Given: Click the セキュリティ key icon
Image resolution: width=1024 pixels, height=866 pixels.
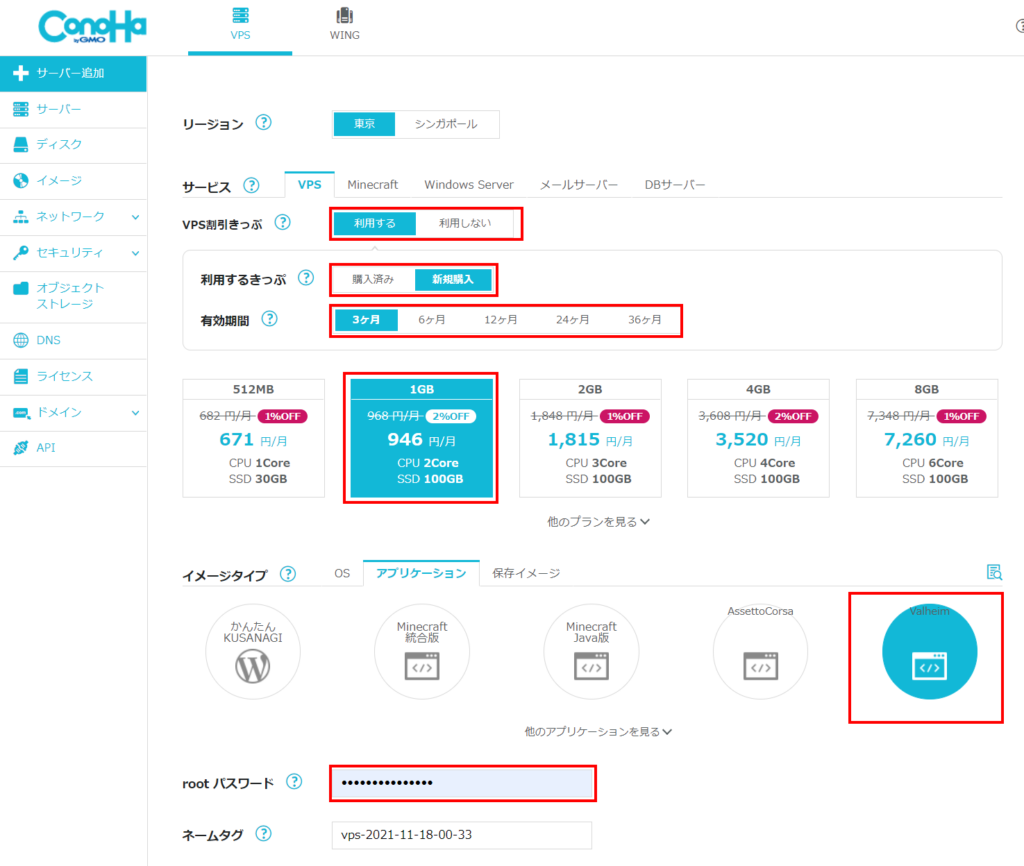Looking at the screenshot, I should pos(21,253).
